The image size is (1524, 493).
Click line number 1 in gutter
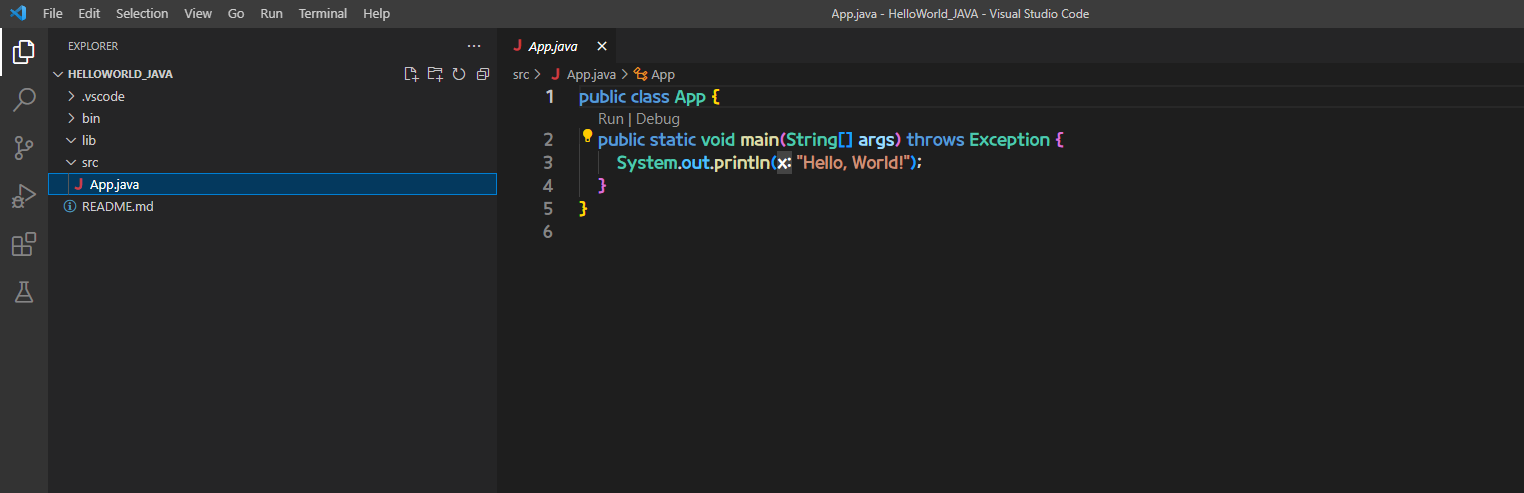pos(549,98)
